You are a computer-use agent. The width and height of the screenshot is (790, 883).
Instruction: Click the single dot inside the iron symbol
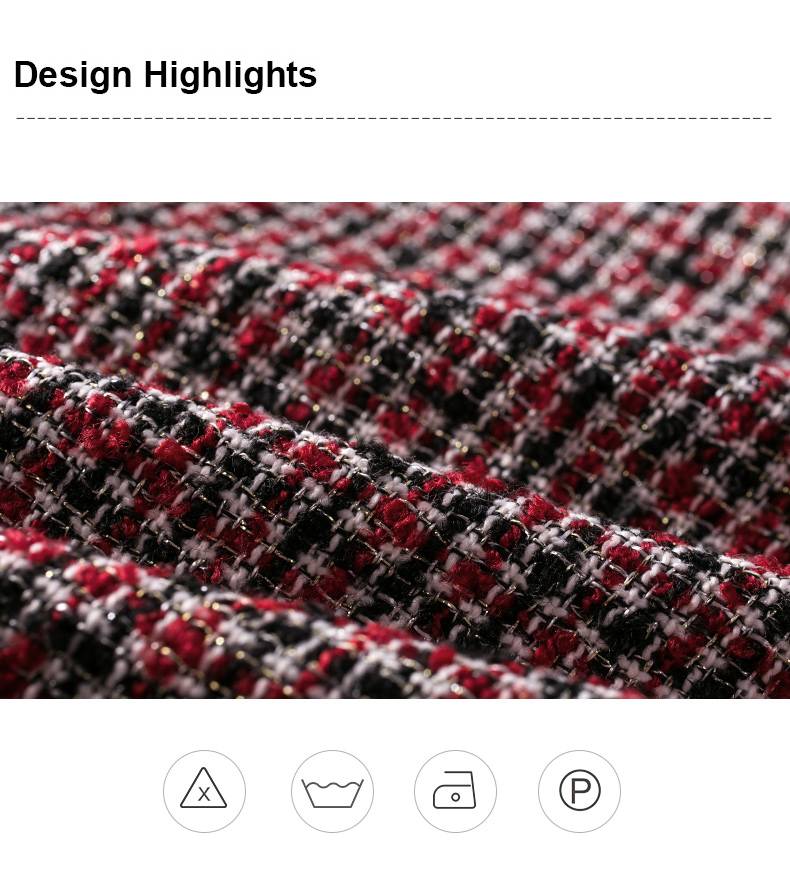pos(455,797)
